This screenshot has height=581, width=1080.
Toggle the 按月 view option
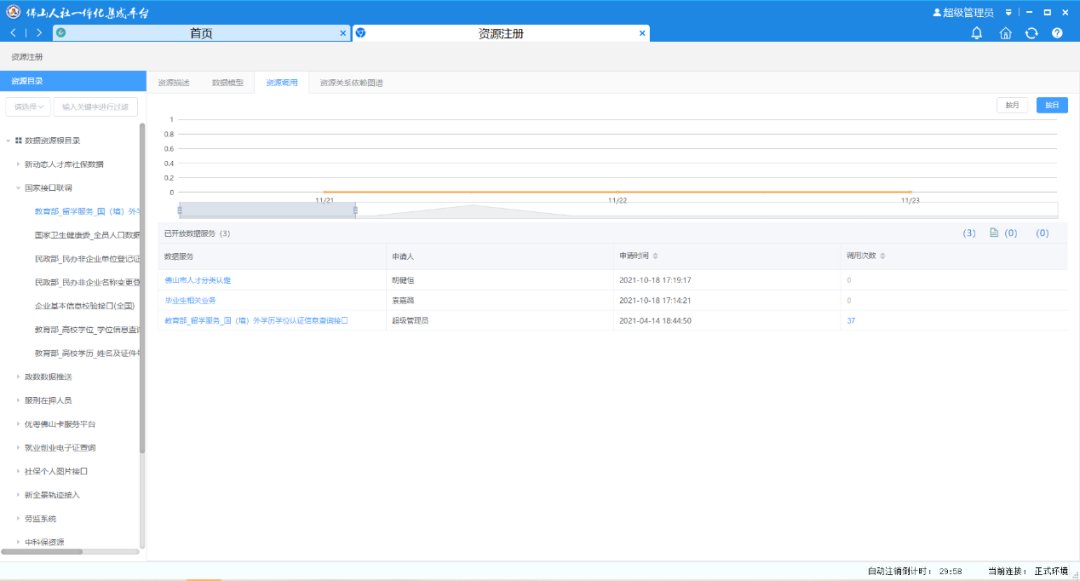click(1011, 104)
